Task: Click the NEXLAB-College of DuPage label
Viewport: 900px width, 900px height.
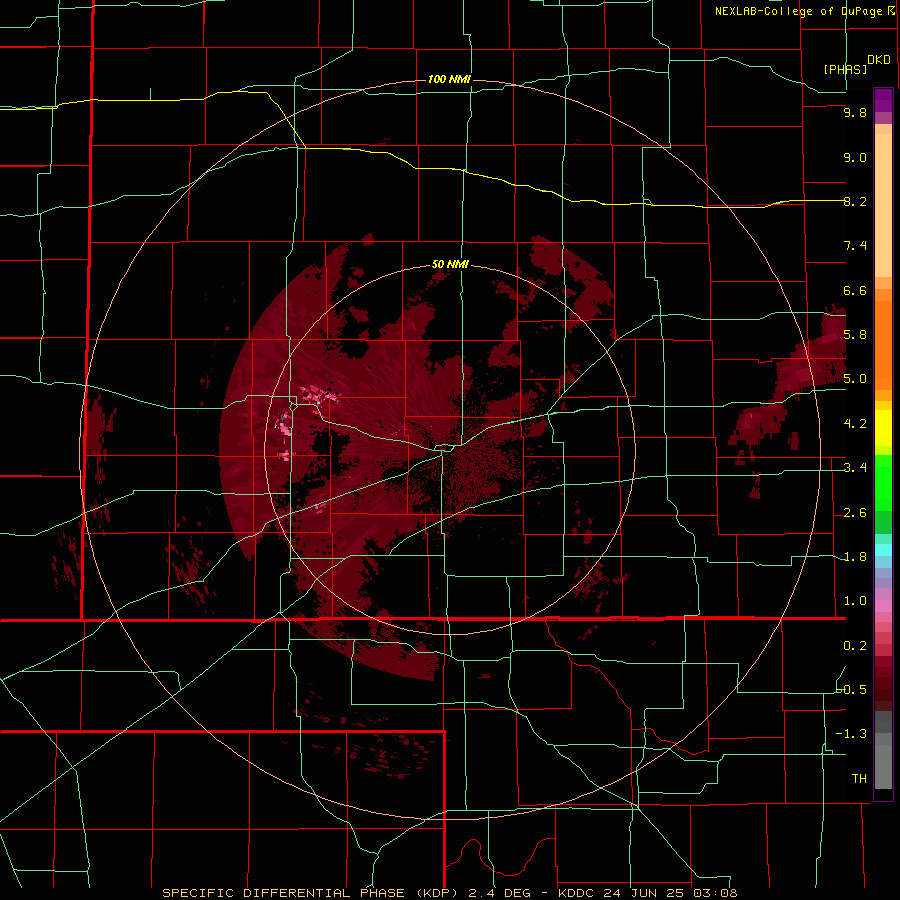Action: [x=800, y=11]
